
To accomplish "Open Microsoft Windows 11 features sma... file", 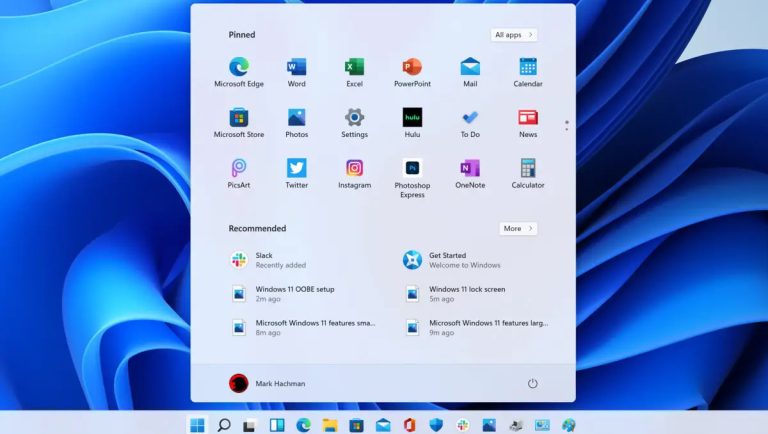I will [x=303, y=328].
